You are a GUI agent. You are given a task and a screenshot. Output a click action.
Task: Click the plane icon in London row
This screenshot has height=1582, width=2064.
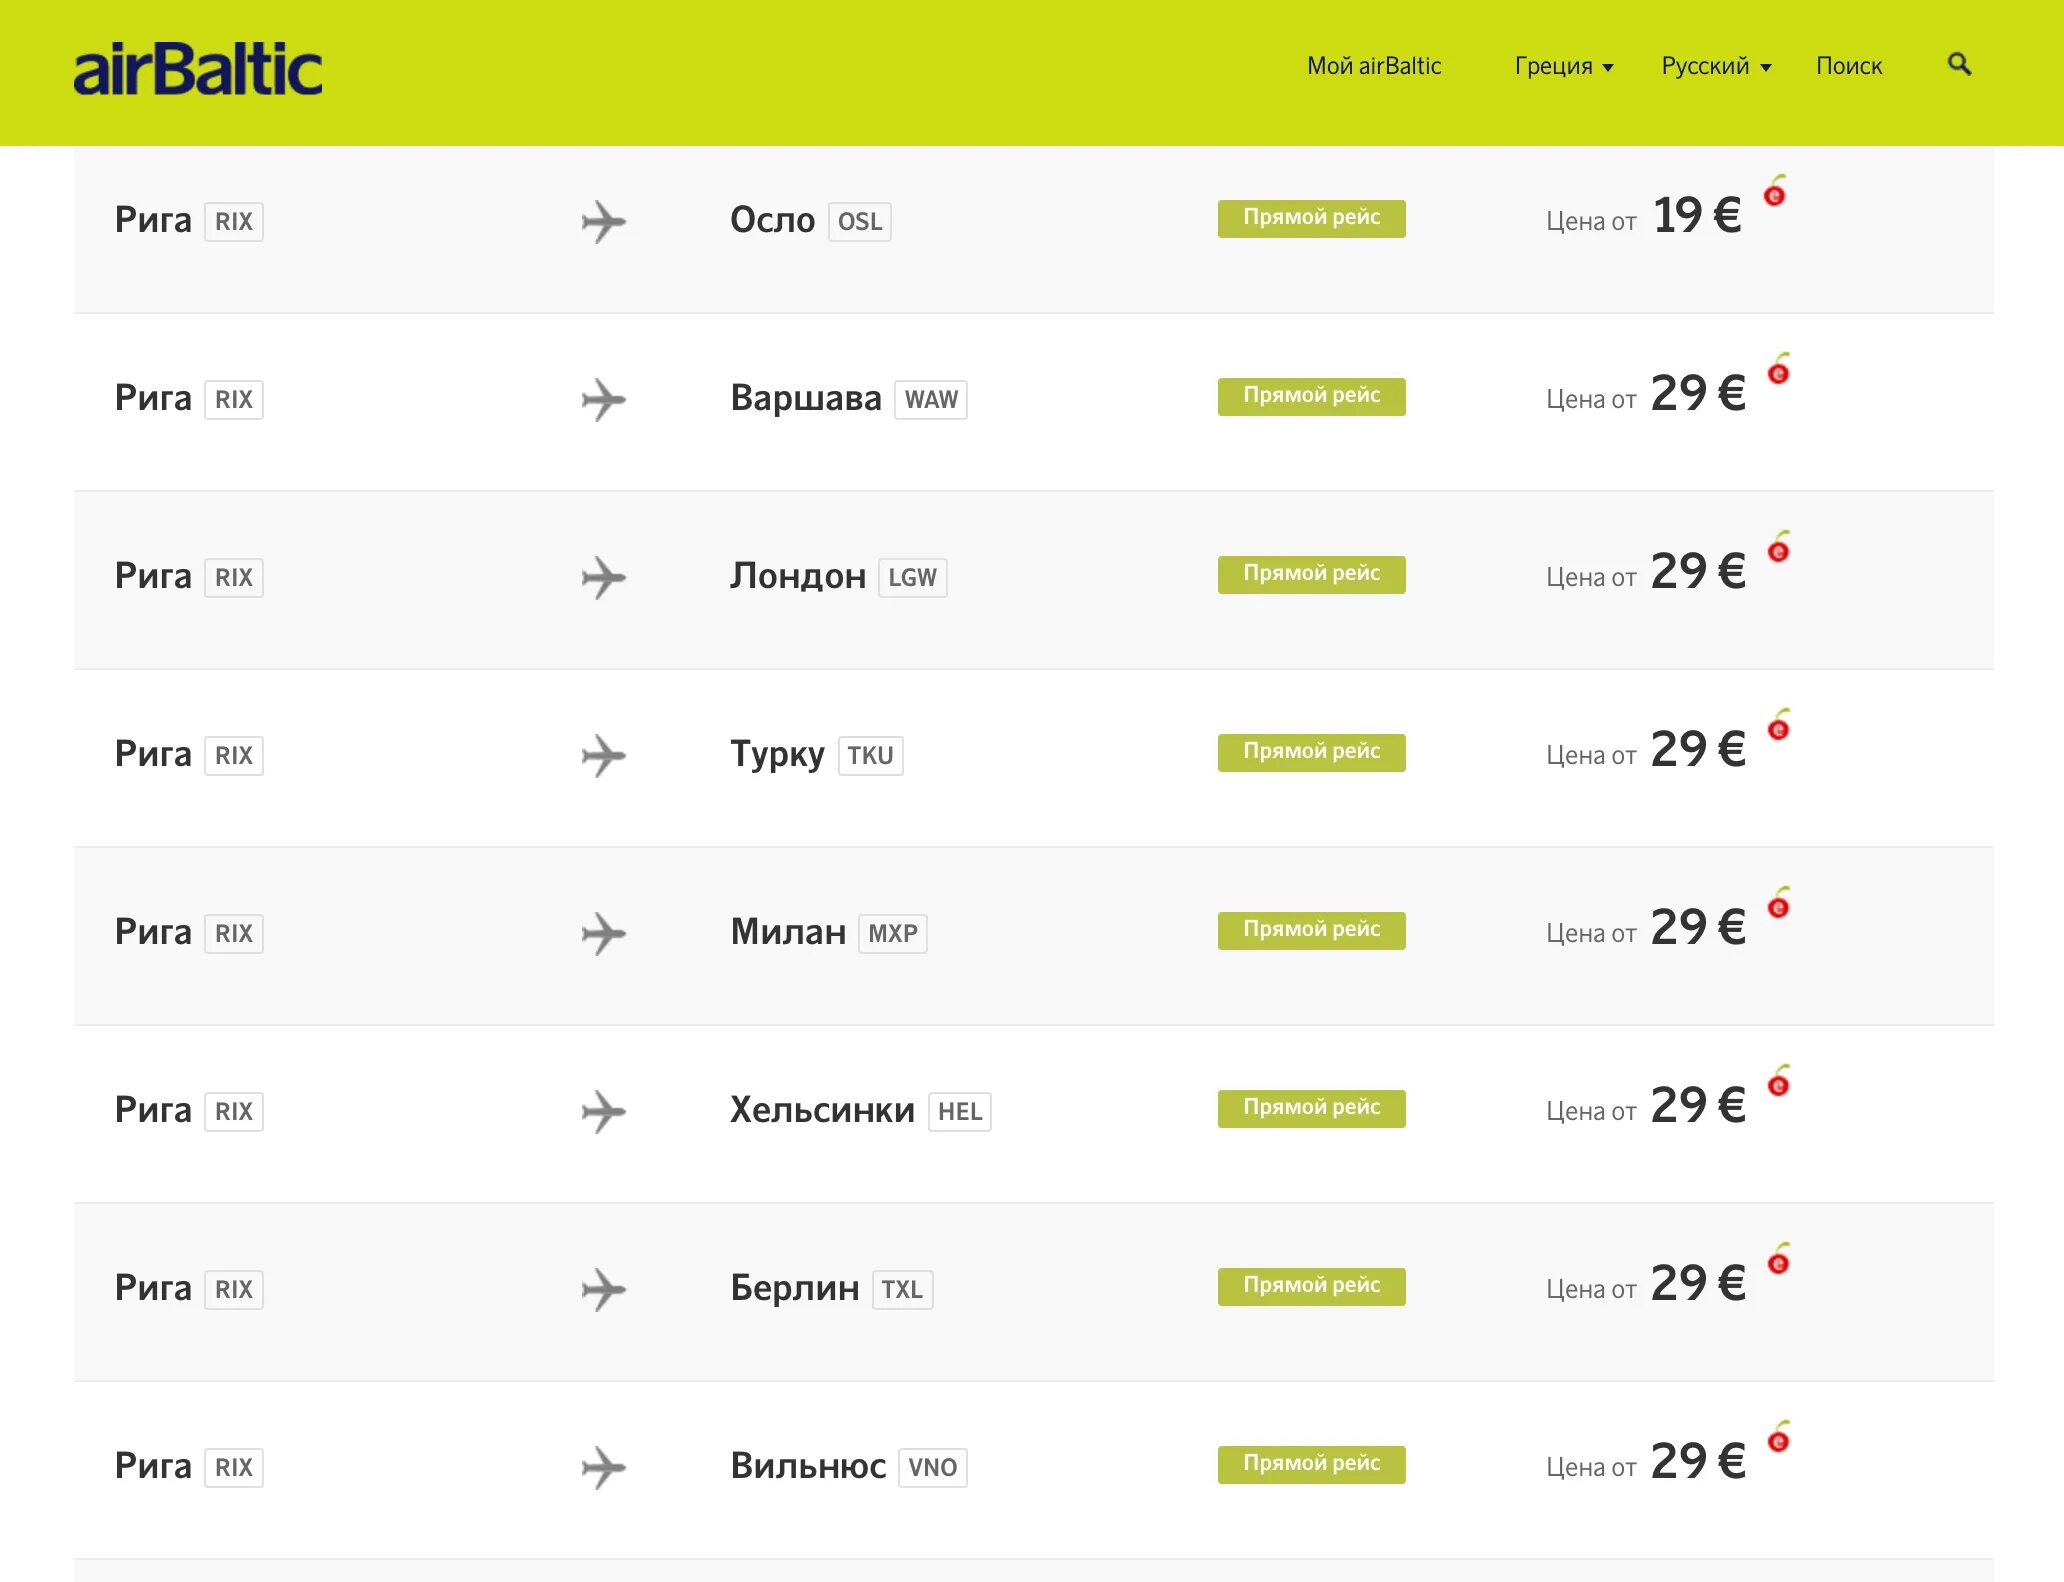pos(603,578)
